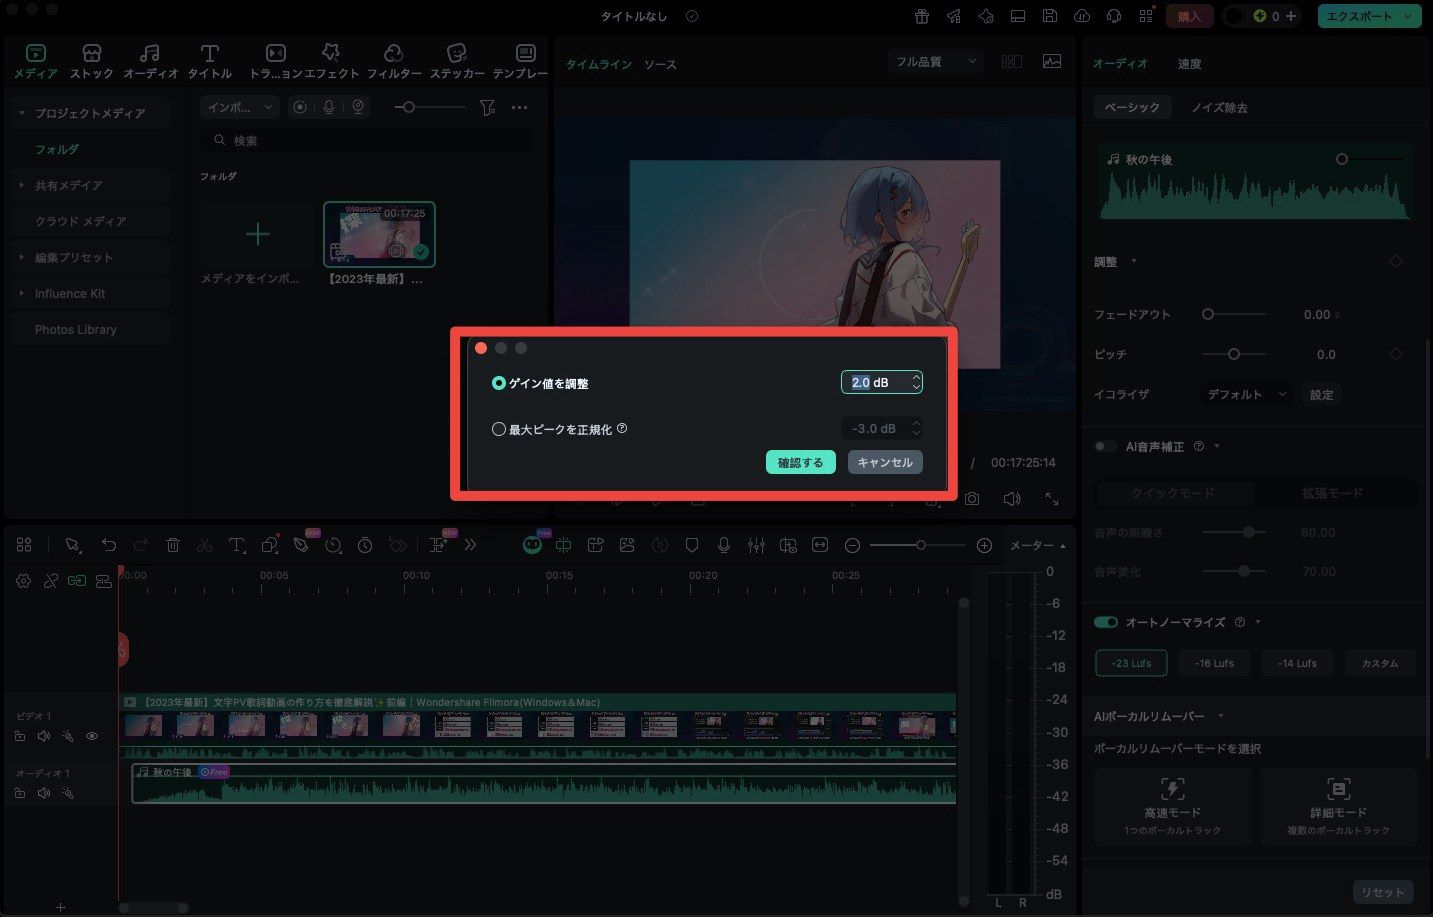Open the インポート dropdown in media panel
1433x917 pixels.
pos(239,107)
